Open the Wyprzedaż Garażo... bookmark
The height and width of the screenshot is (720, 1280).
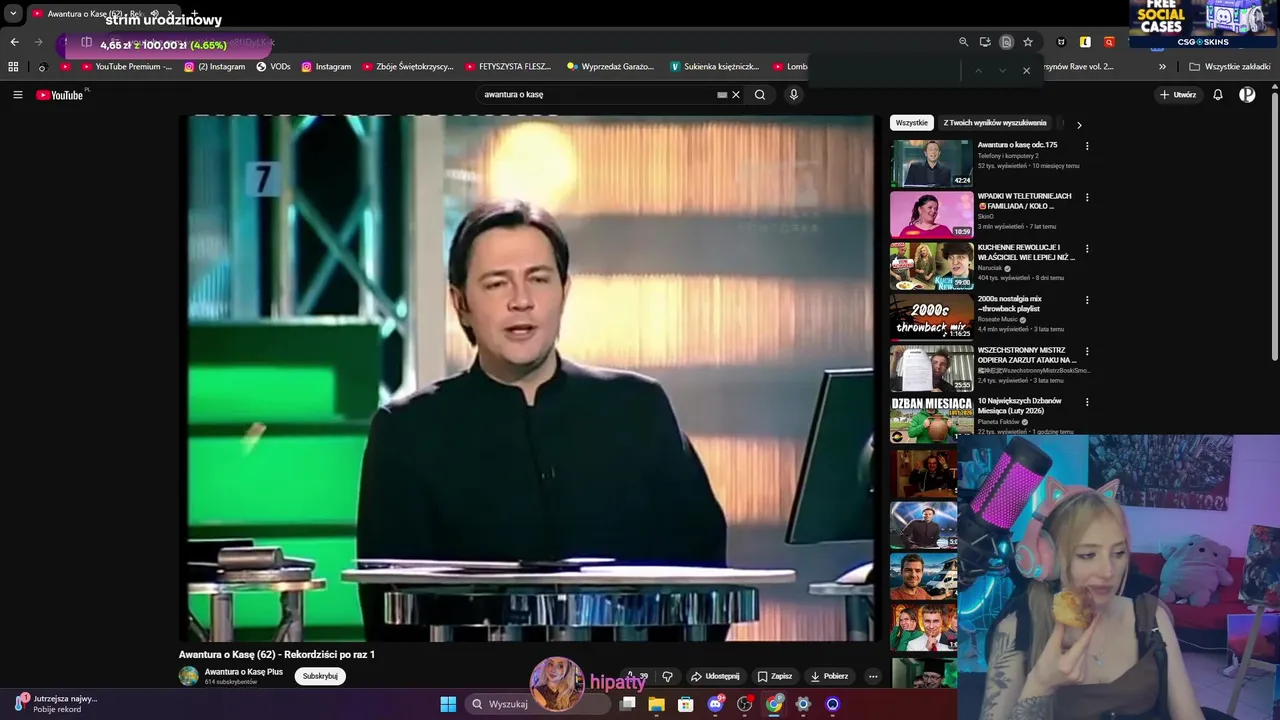(x=610, y=67)
